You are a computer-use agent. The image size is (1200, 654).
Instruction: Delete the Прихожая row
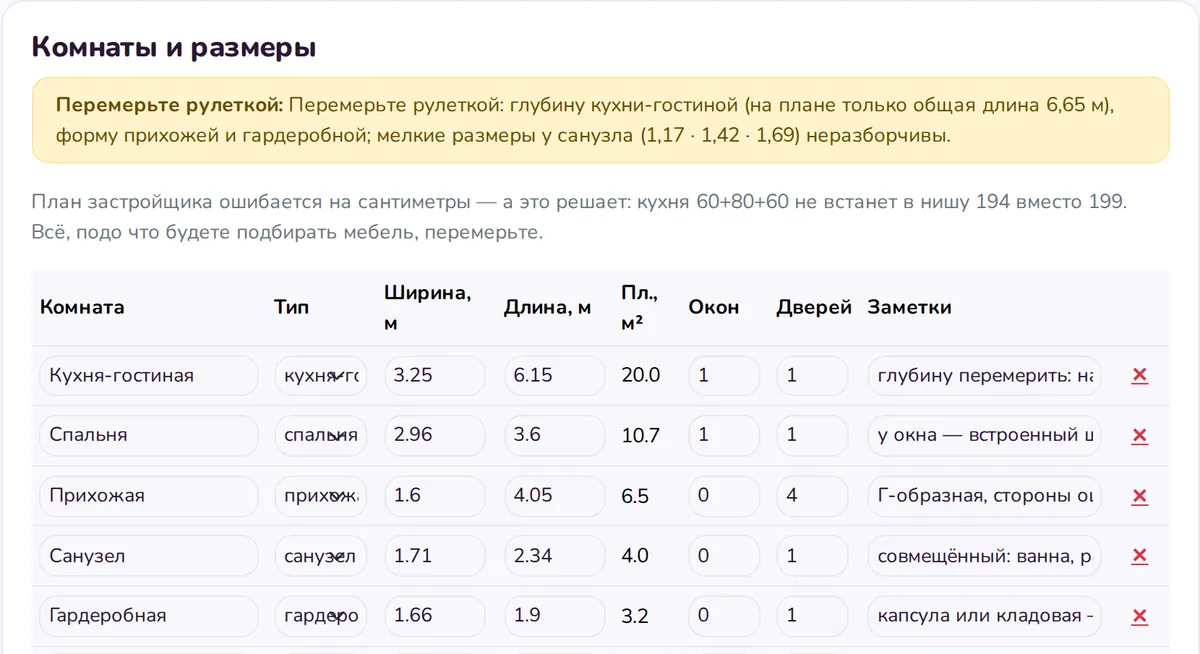pyautogui.click(x=1139, y=496)
